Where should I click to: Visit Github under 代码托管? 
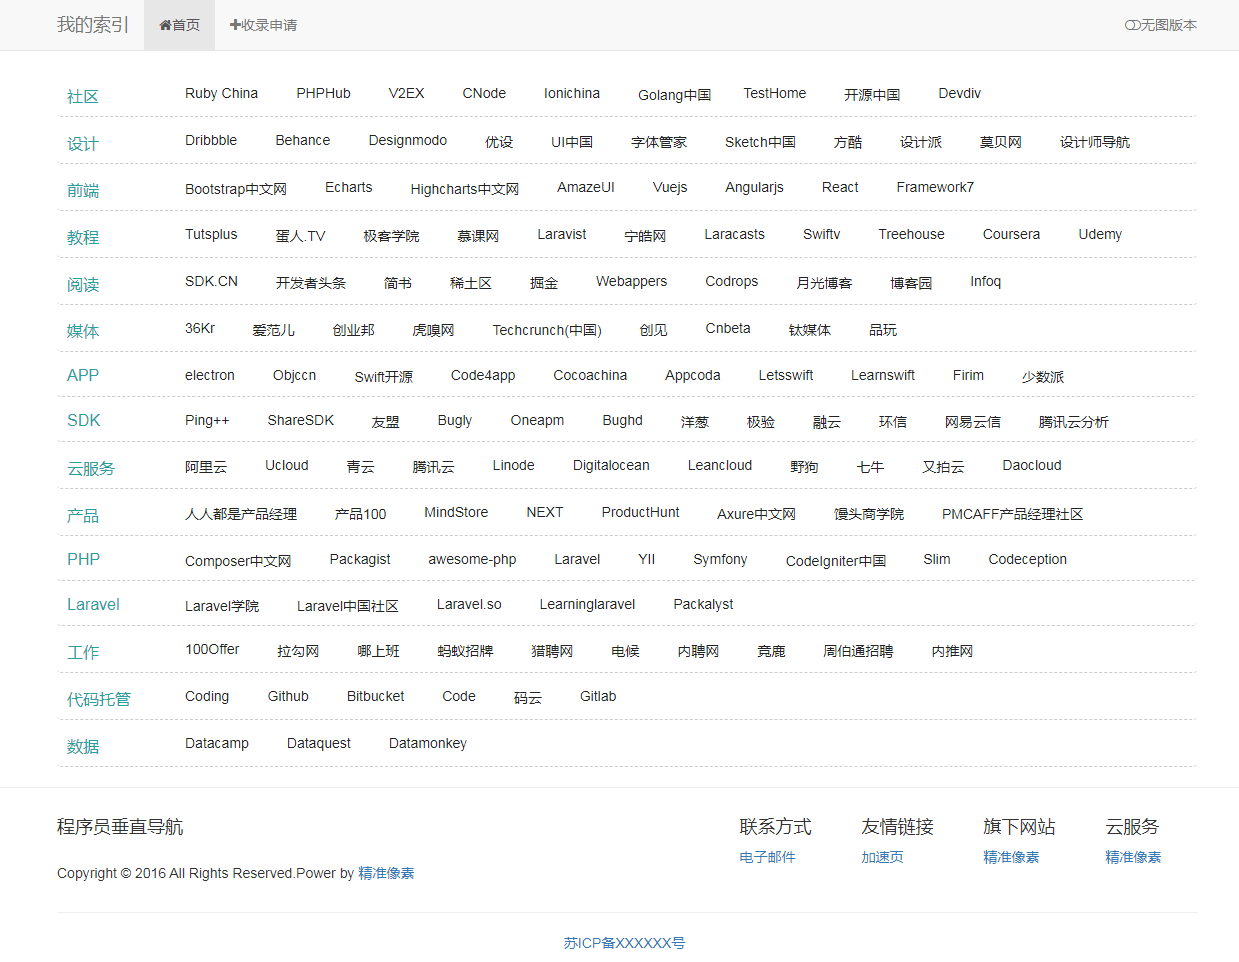(288, 696)
